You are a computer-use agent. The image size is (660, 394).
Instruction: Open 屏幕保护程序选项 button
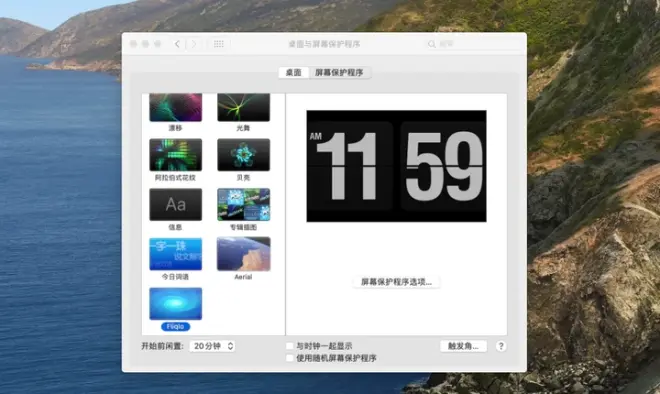point(396,282)
